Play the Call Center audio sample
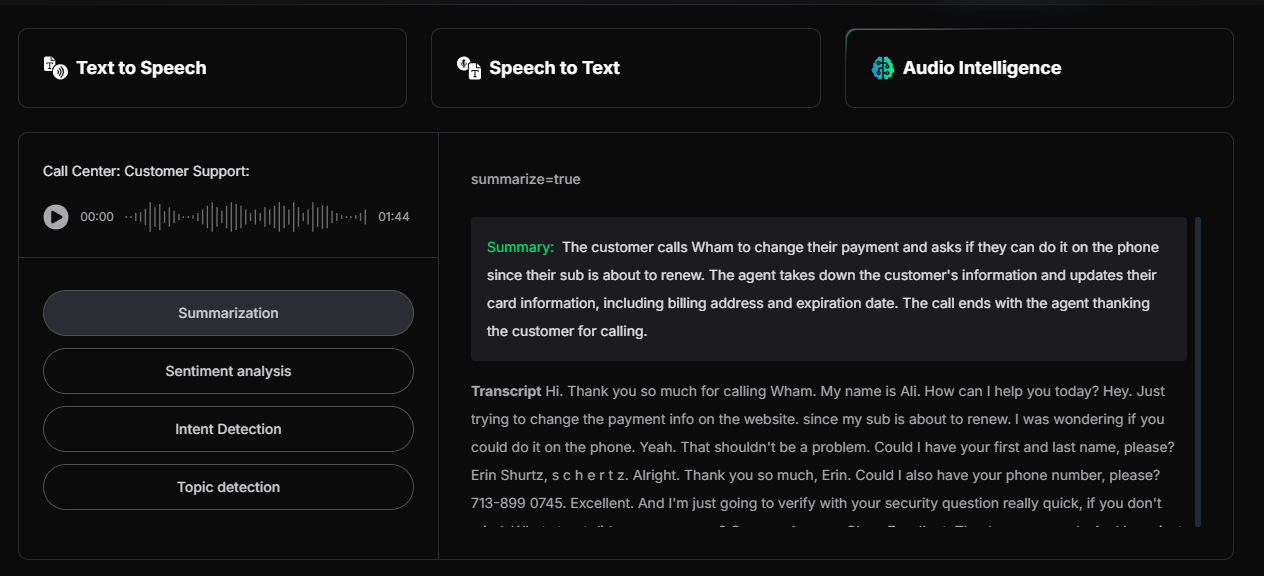Screen dimensions: 1264x576 pyautogui.click(x=56, y=217)
